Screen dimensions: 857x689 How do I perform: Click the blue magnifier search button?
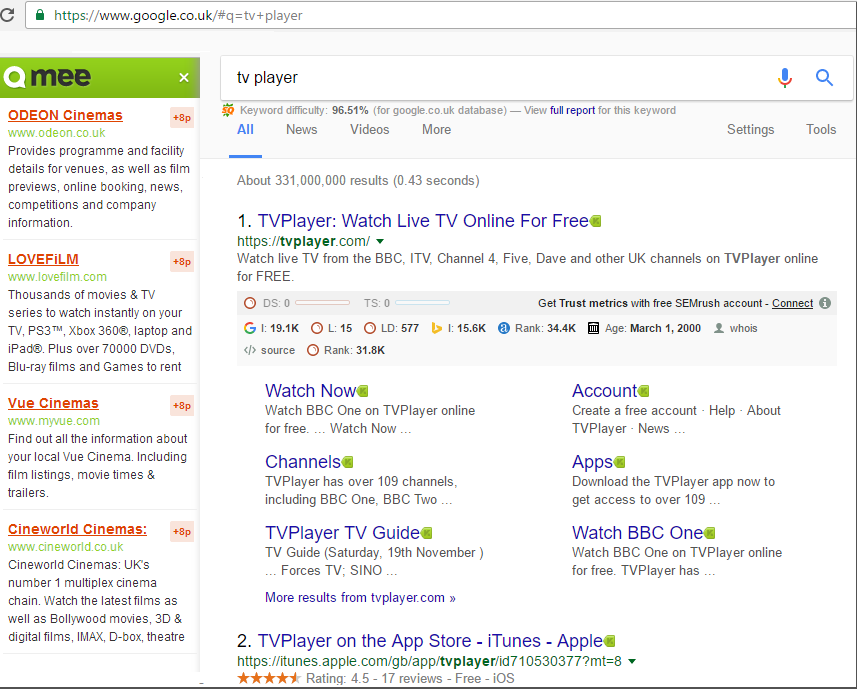click(824, 78)
